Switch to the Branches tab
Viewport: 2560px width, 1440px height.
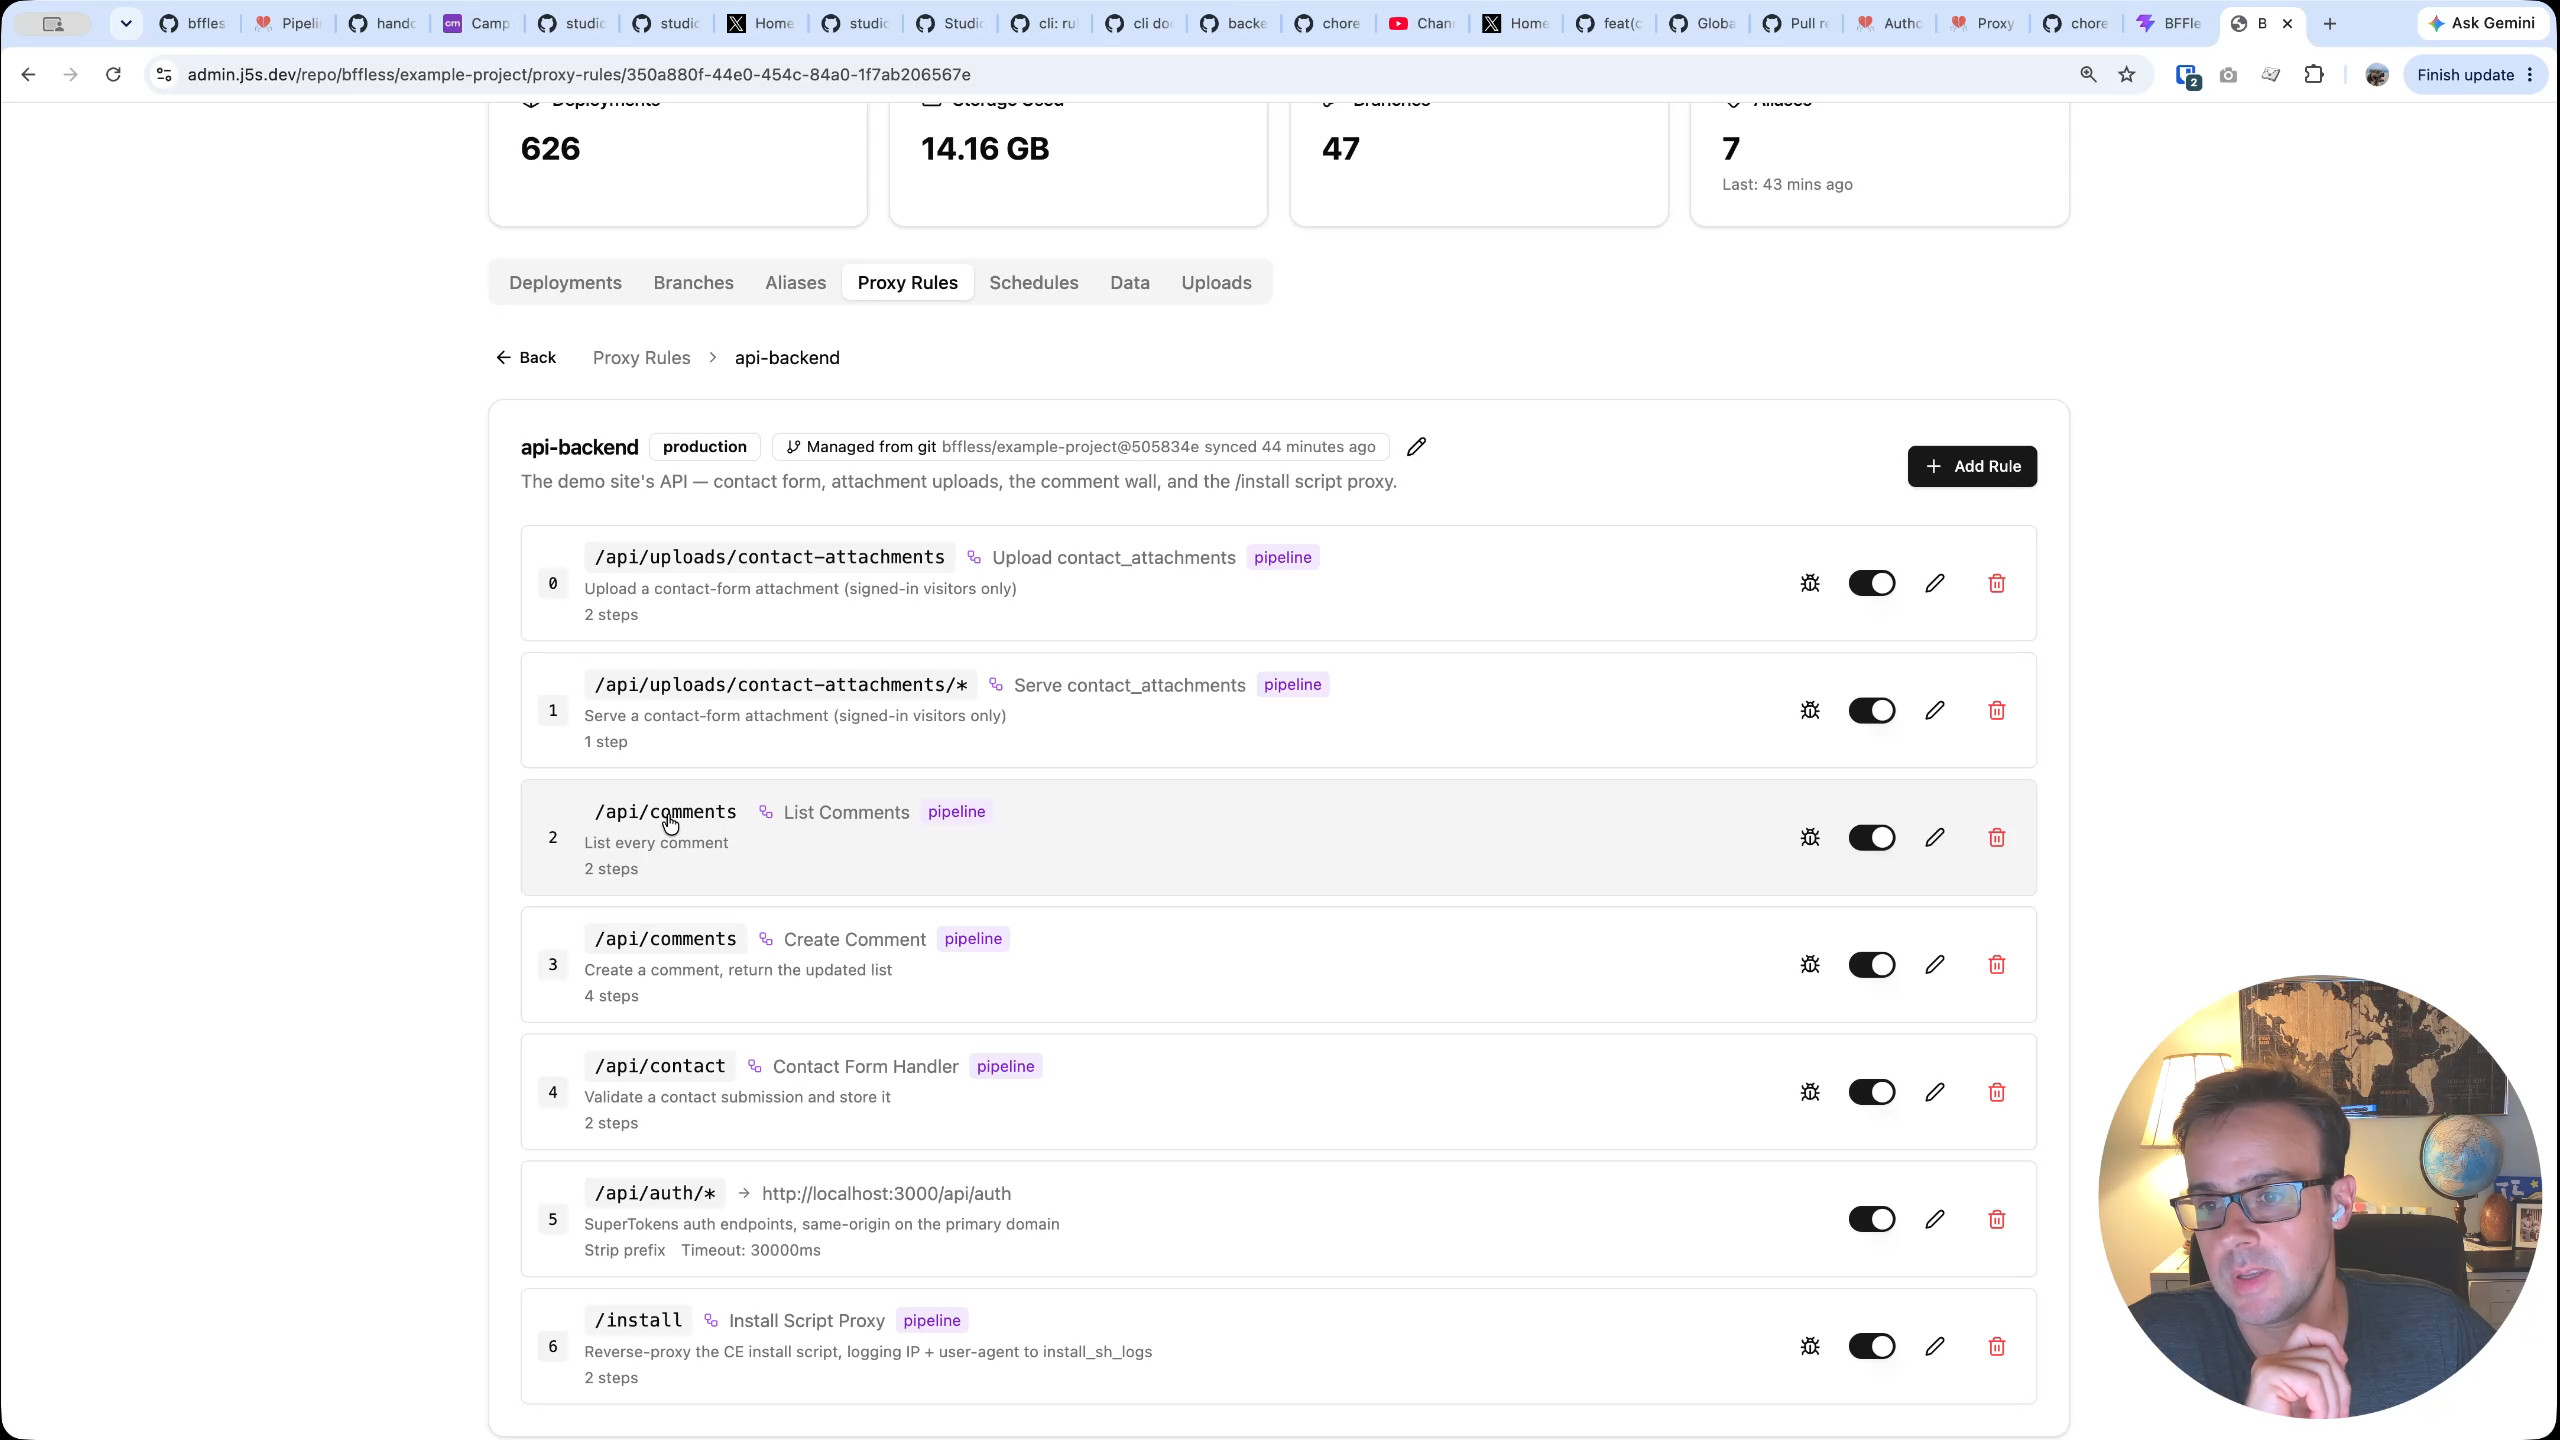click(693, 283)
